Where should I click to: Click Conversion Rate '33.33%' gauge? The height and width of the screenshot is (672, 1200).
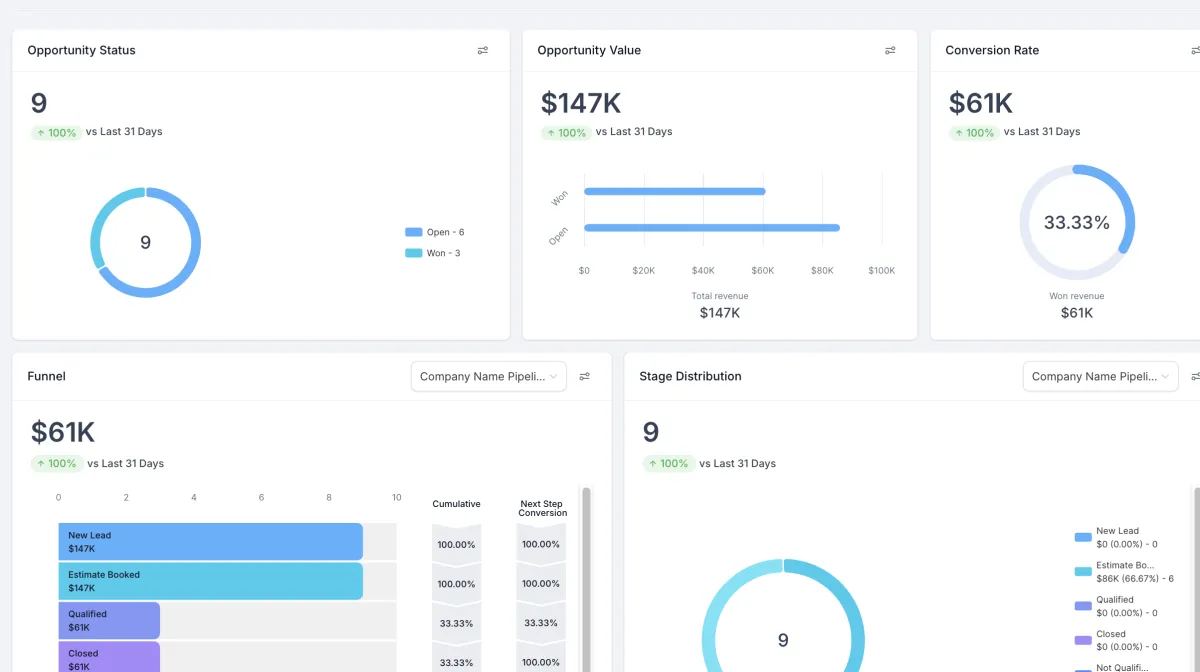[1077, 222]
